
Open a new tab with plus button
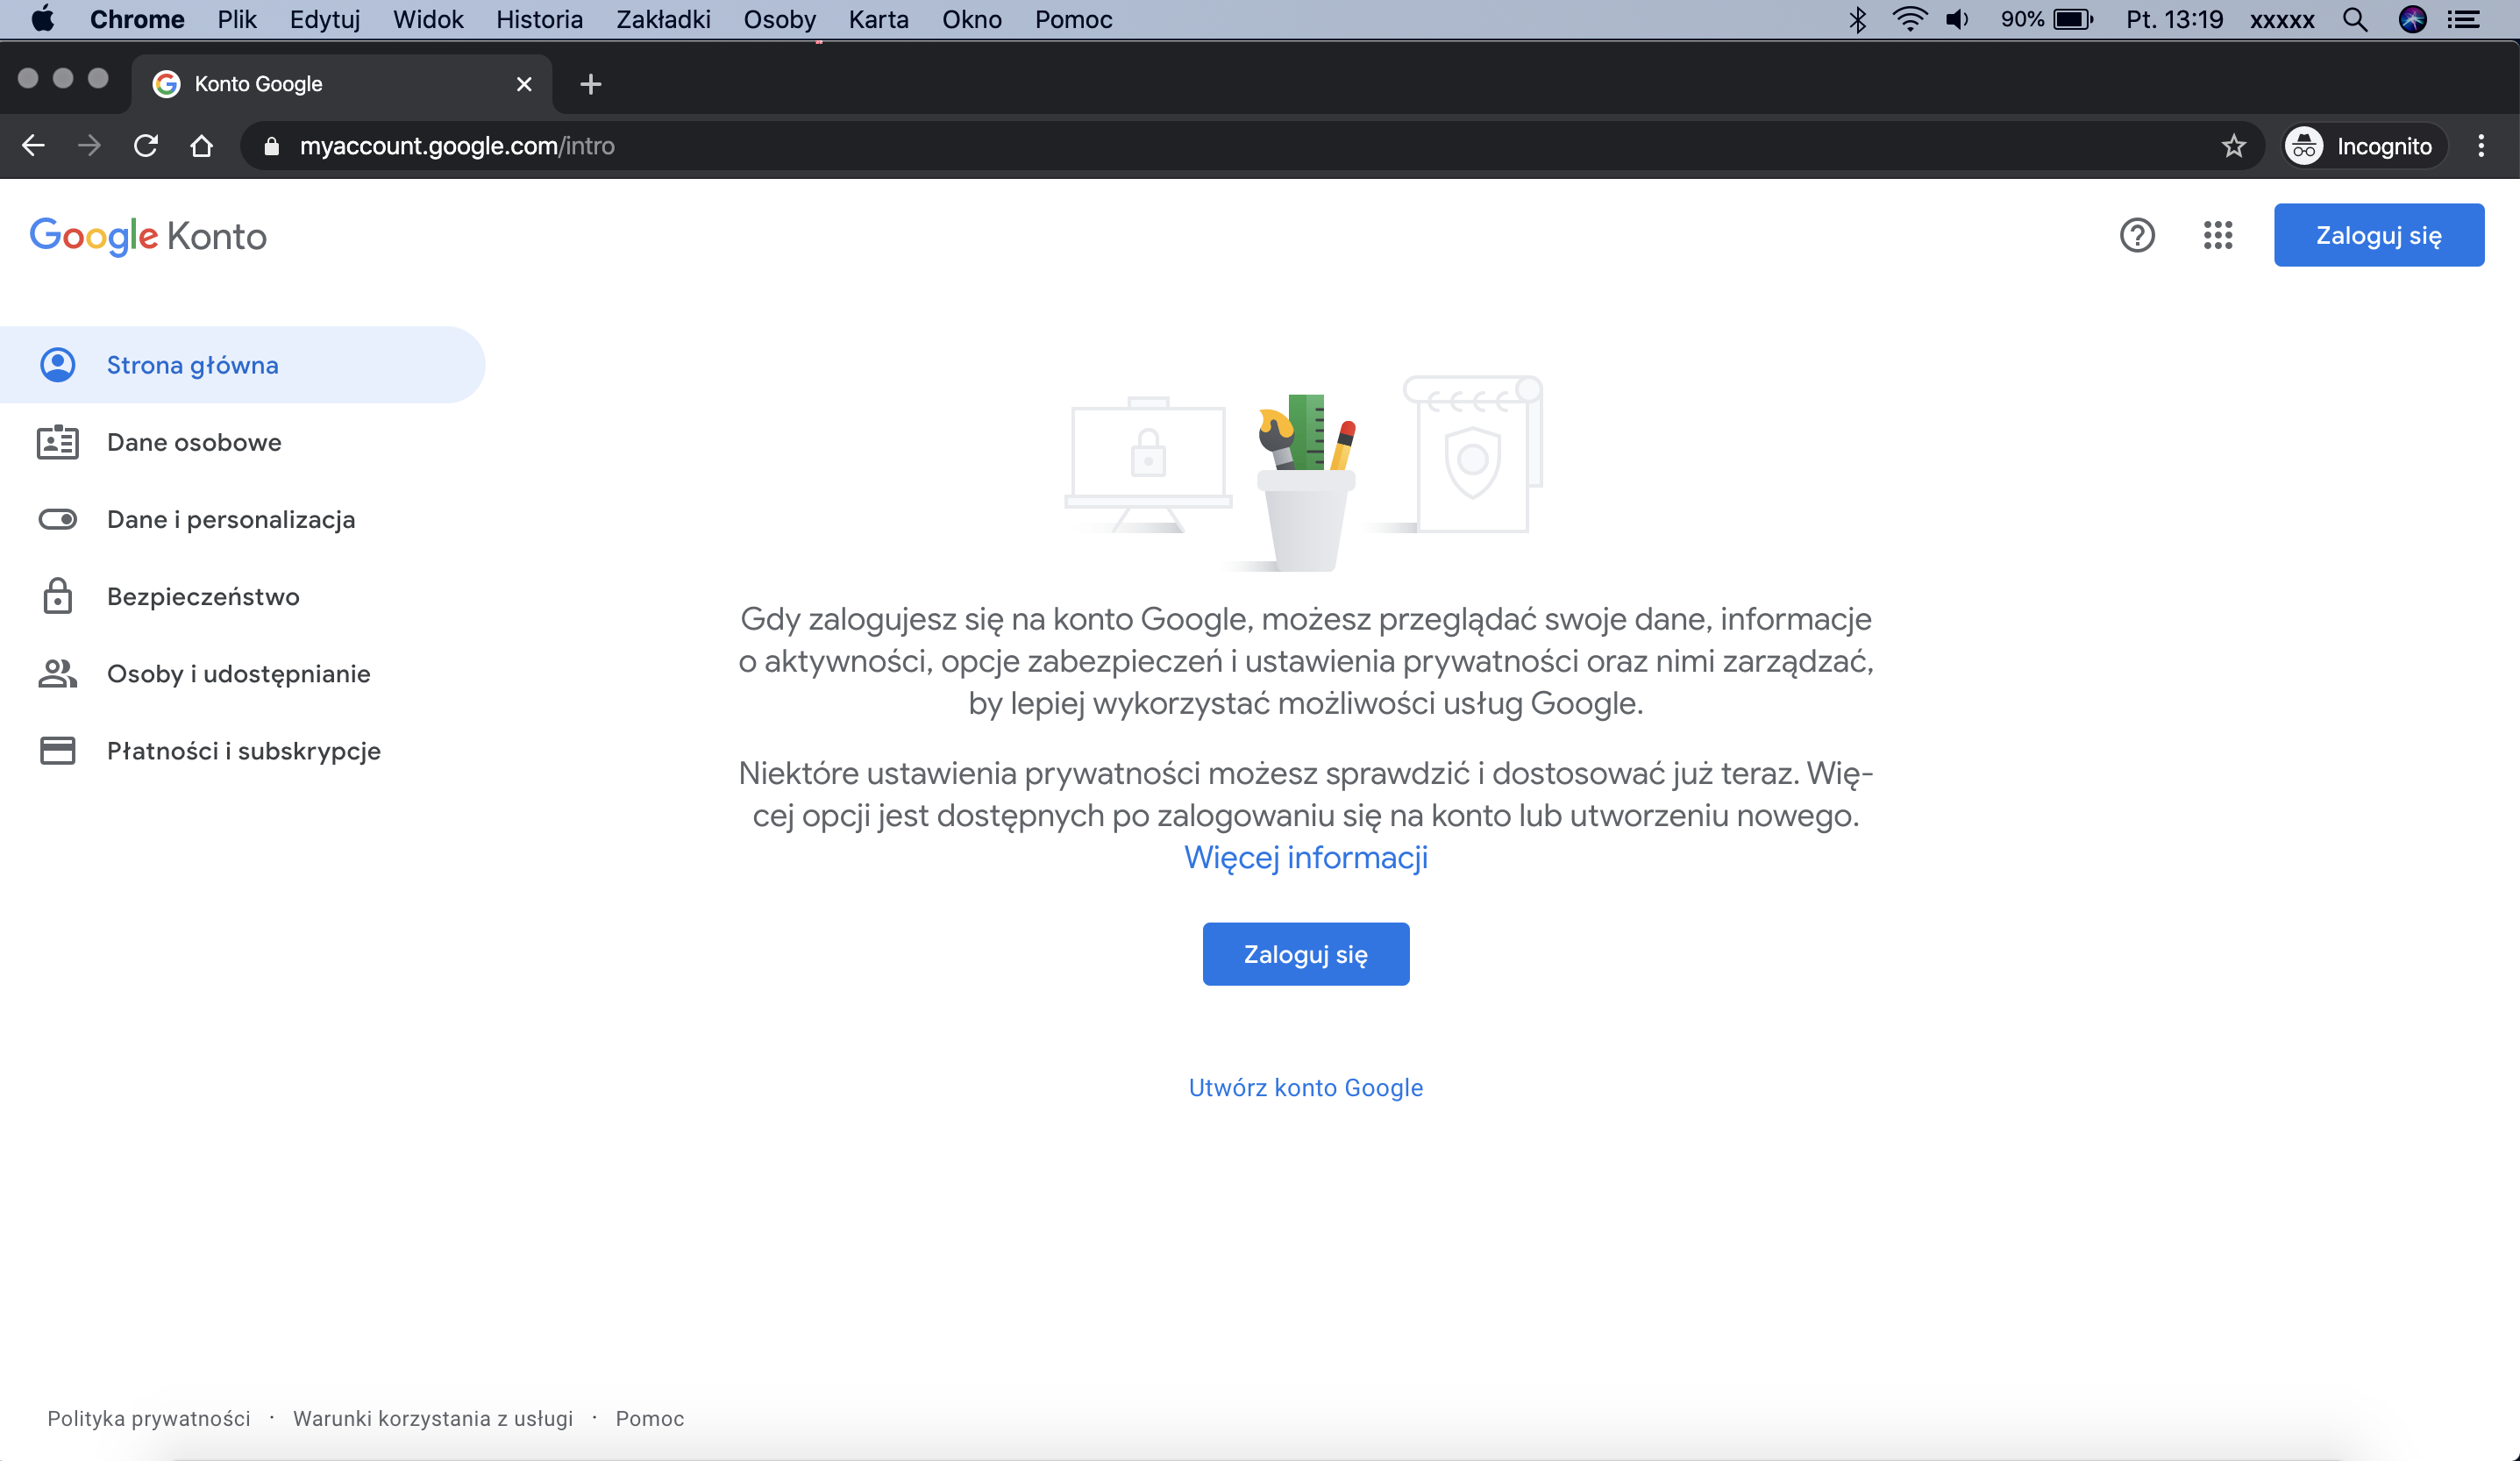[591, 84]
